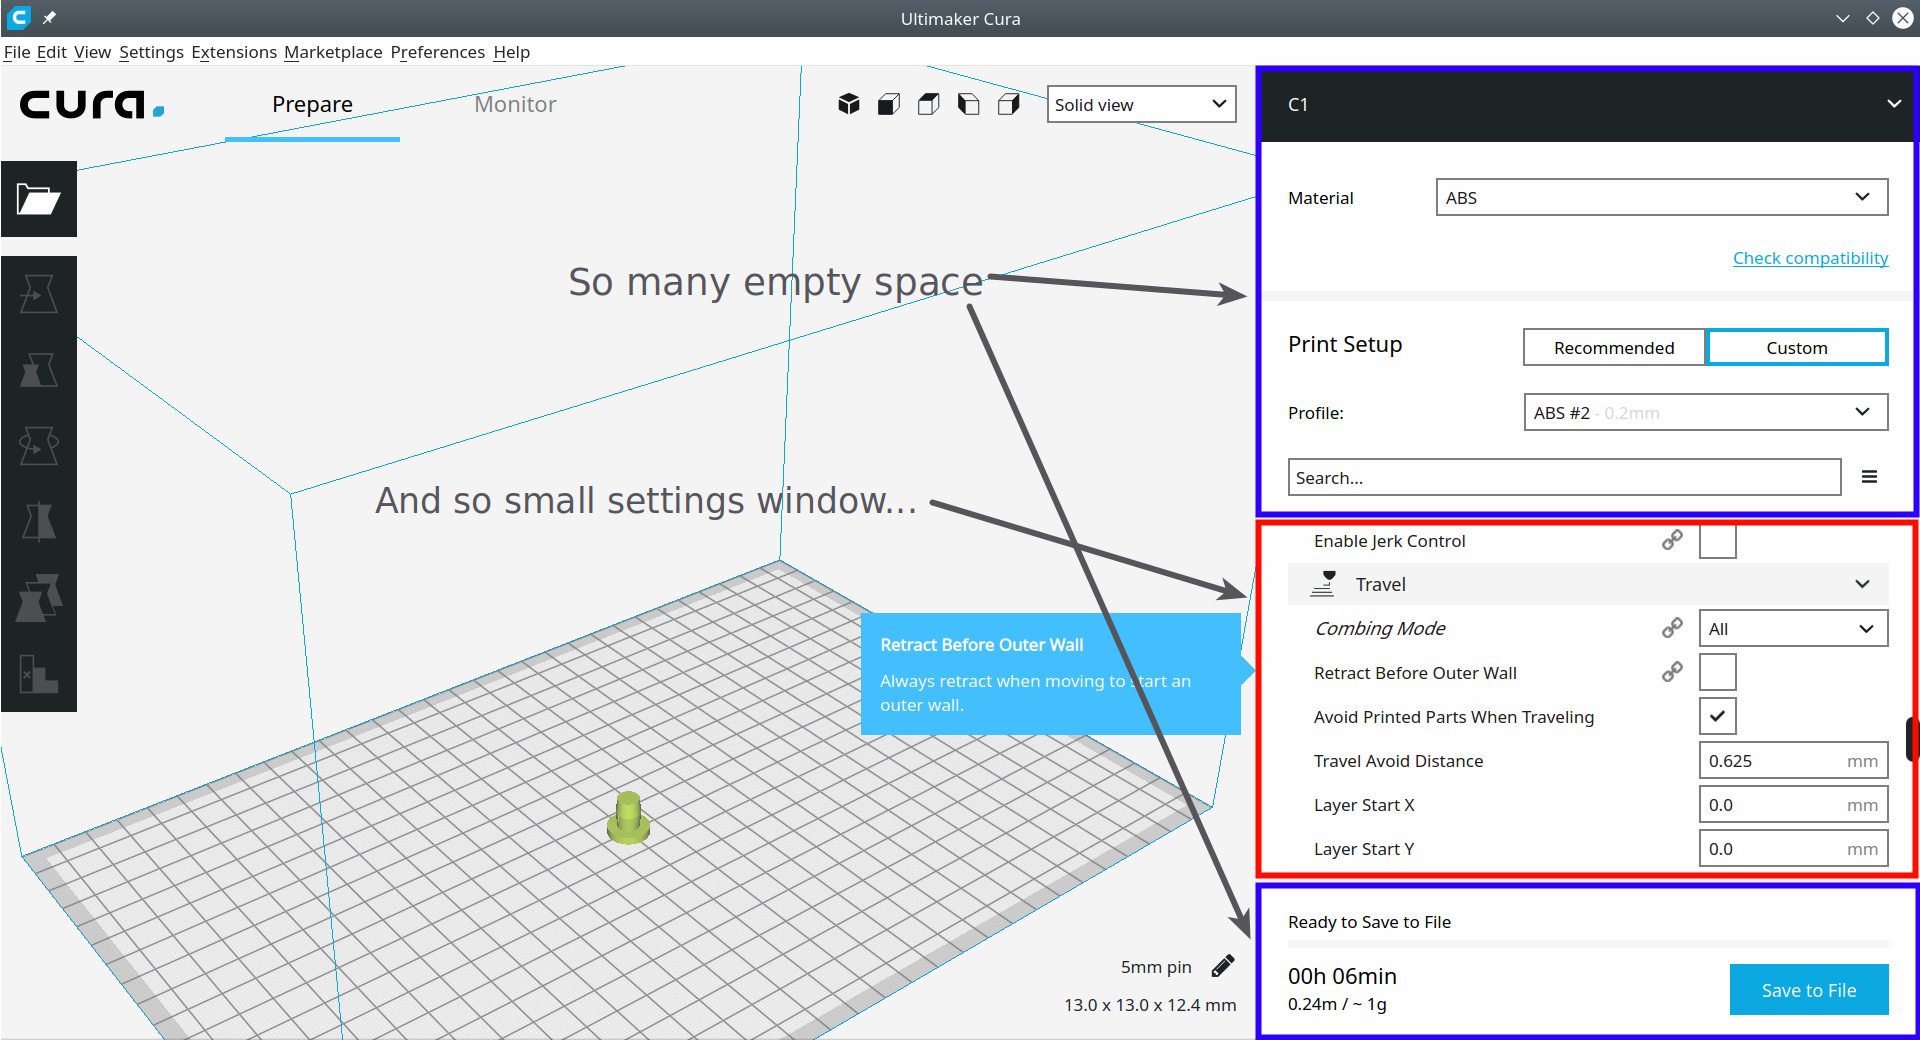Collapse the Travel settings category
This screenshot has height=1040, width=1920.
(1588, 584)
